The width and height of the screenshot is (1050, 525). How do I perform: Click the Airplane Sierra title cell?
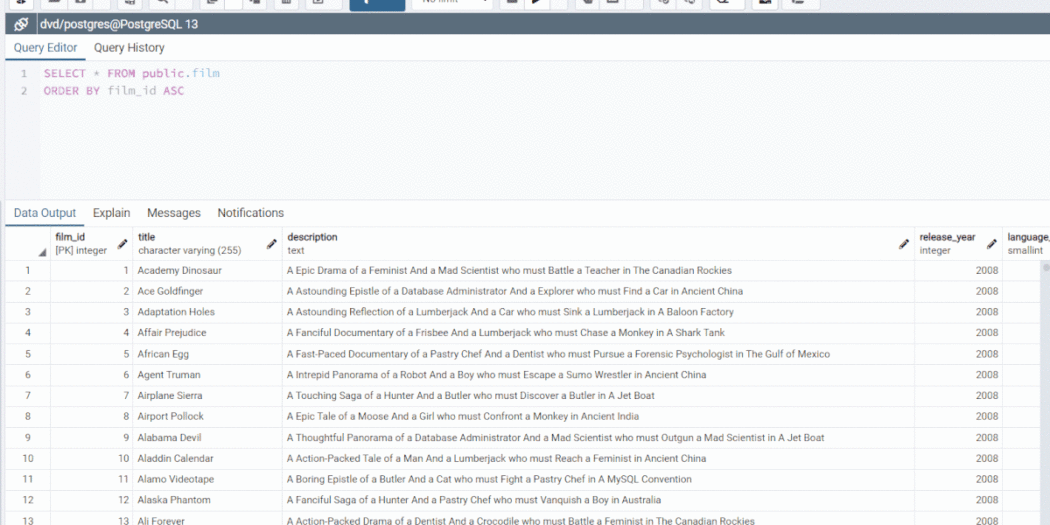click(x=208, y=396)
